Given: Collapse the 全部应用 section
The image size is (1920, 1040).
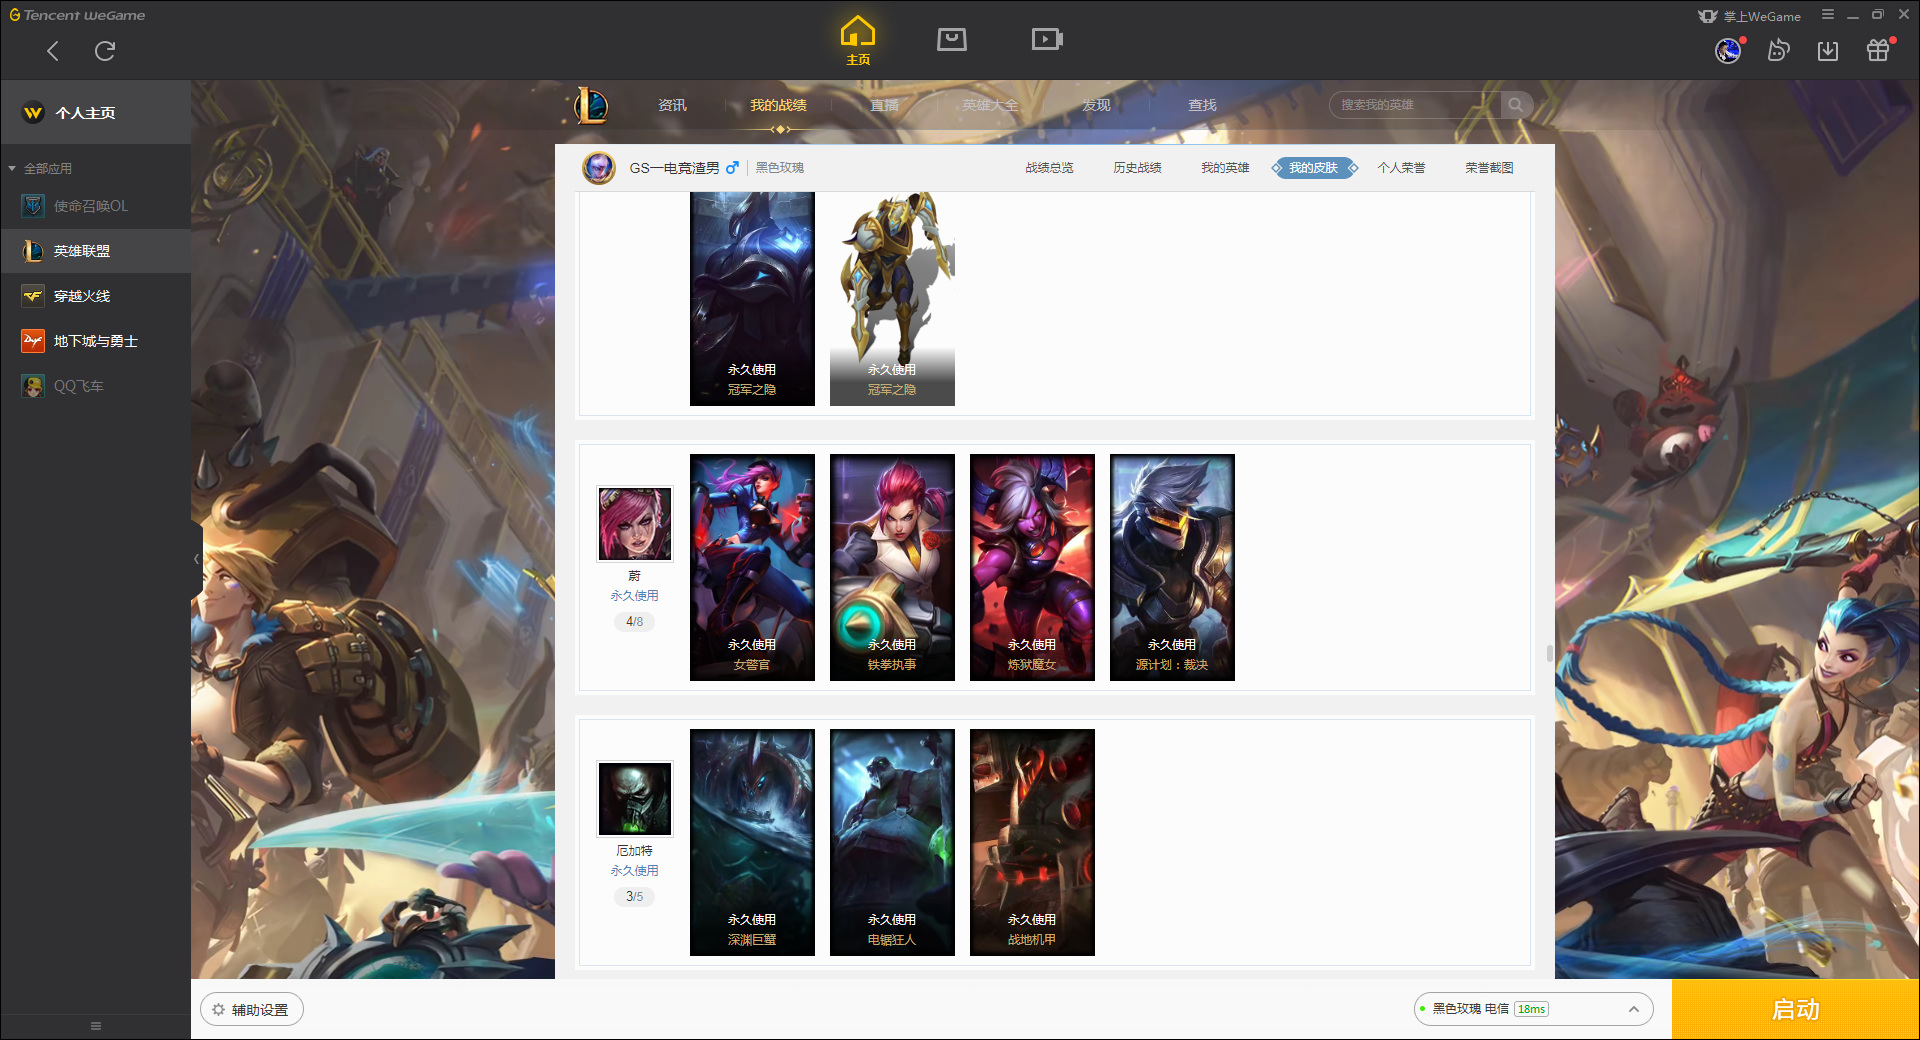Looking at the screenshot, I should click(40, 169).
